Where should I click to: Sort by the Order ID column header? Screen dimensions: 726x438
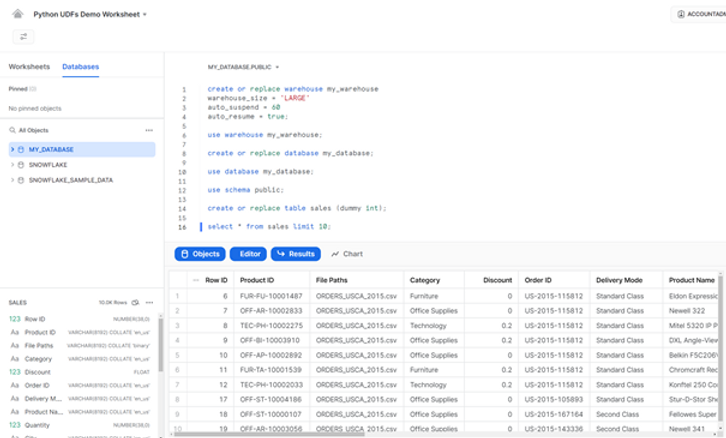pos(554,280)
